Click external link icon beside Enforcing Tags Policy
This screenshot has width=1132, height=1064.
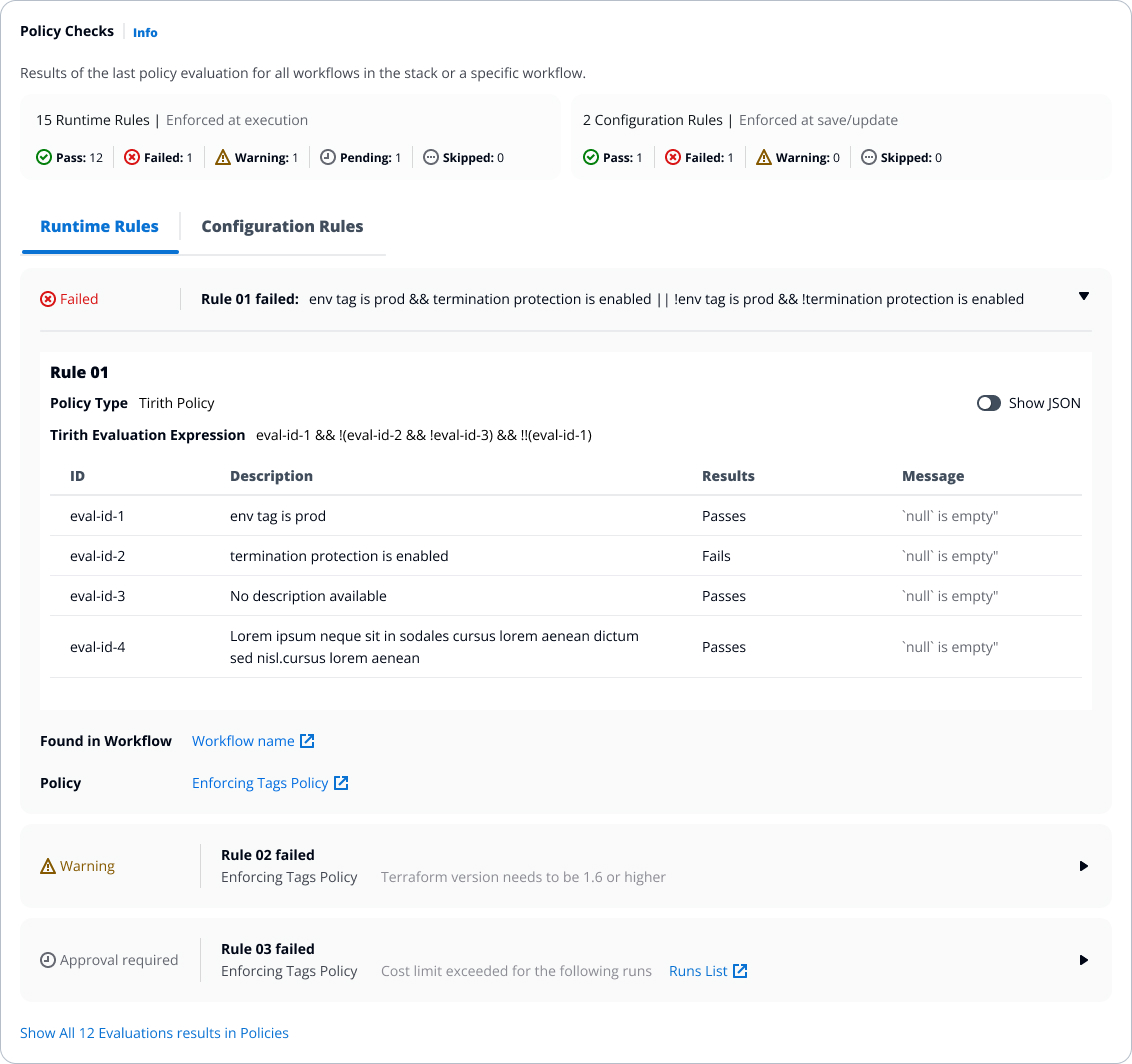click(x=341, y=783)
